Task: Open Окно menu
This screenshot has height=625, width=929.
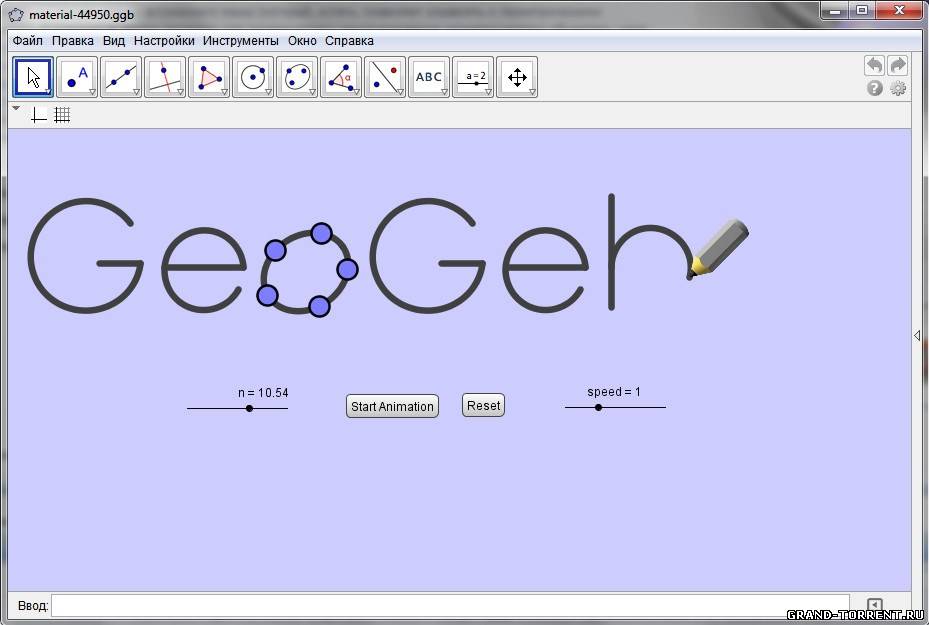Action: (x=302, y=41)
